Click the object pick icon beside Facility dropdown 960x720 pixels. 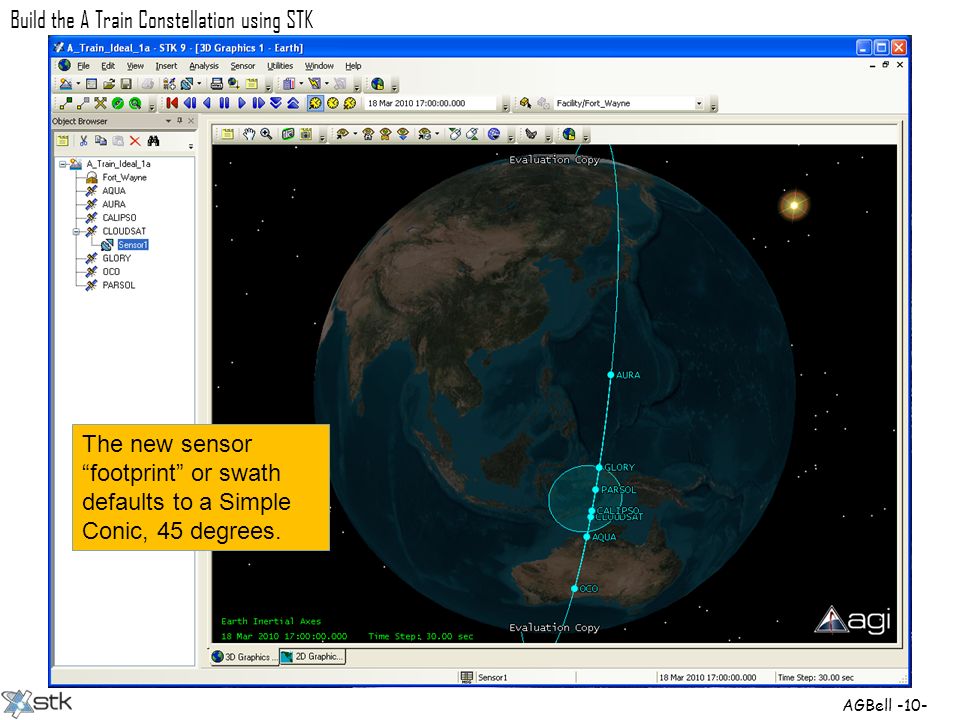(525, 103)
